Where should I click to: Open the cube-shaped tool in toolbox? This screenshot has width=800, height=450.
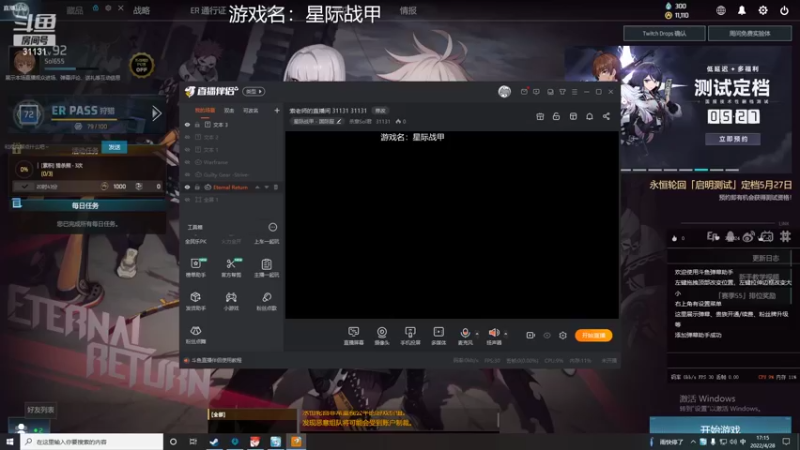click(195, 301)
